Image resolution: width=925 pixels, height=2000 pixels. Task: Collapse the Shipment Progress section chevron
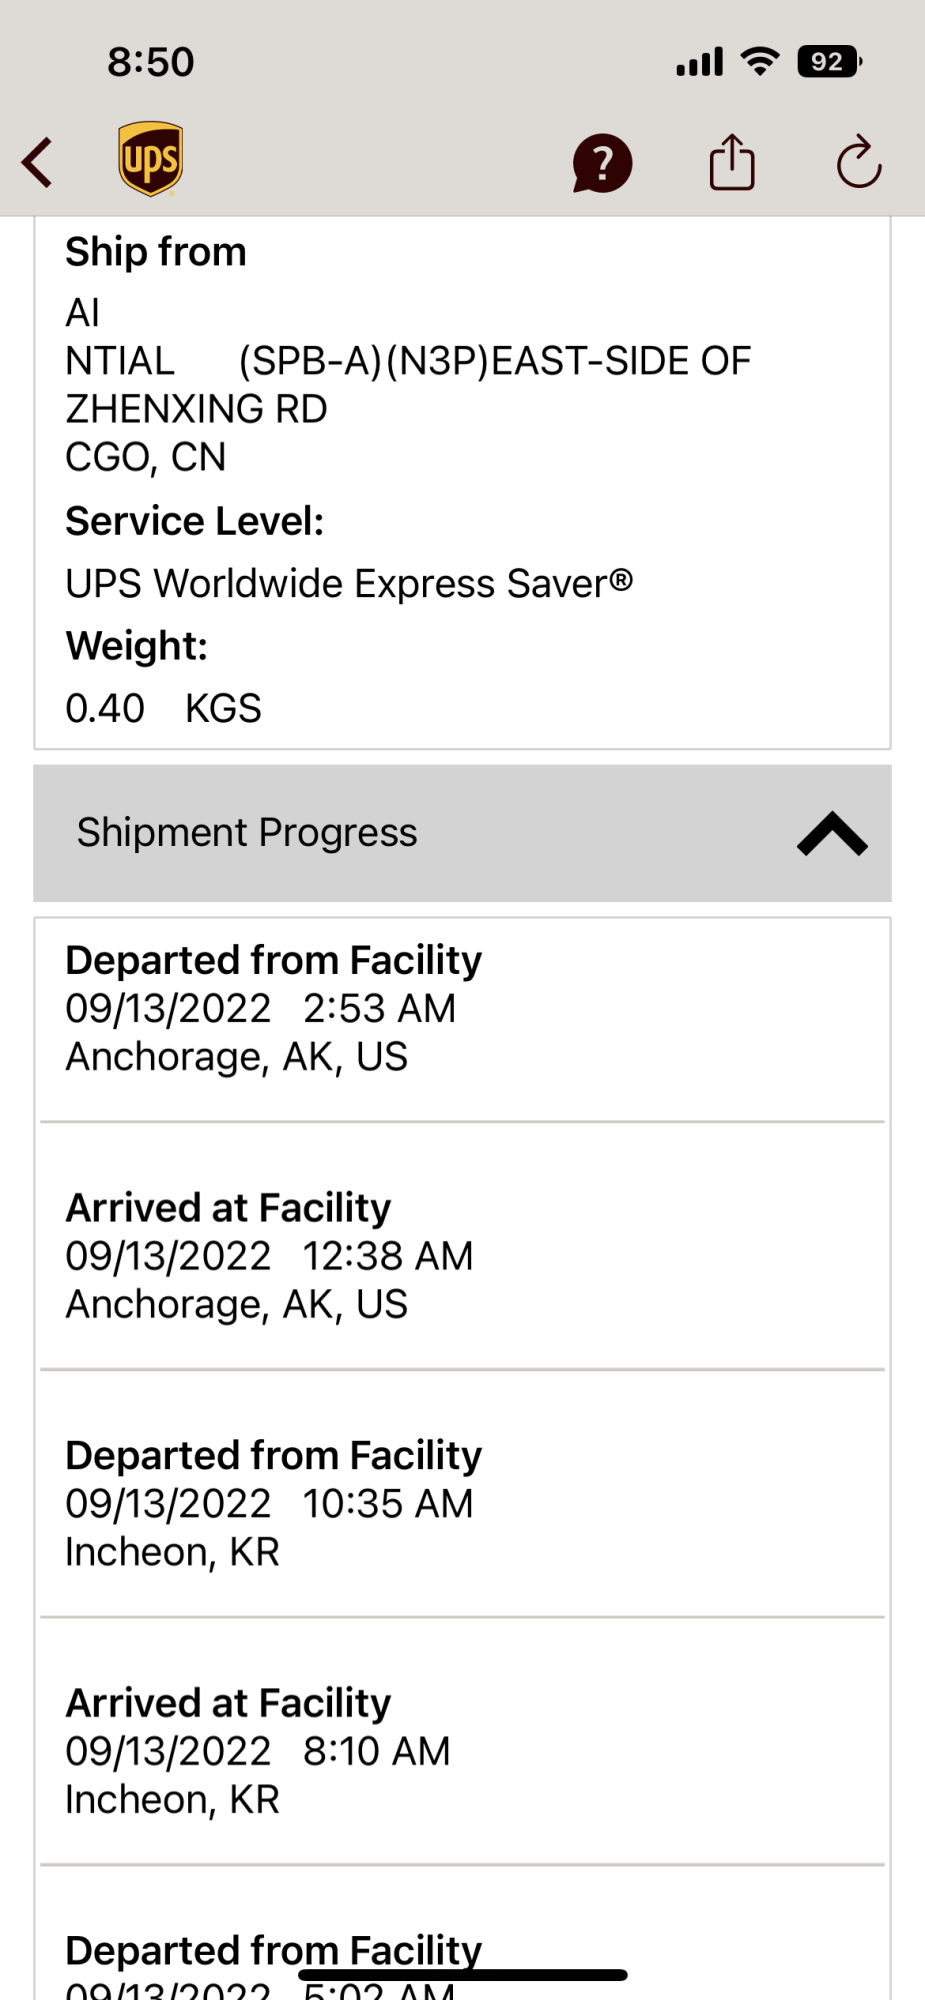832,834
